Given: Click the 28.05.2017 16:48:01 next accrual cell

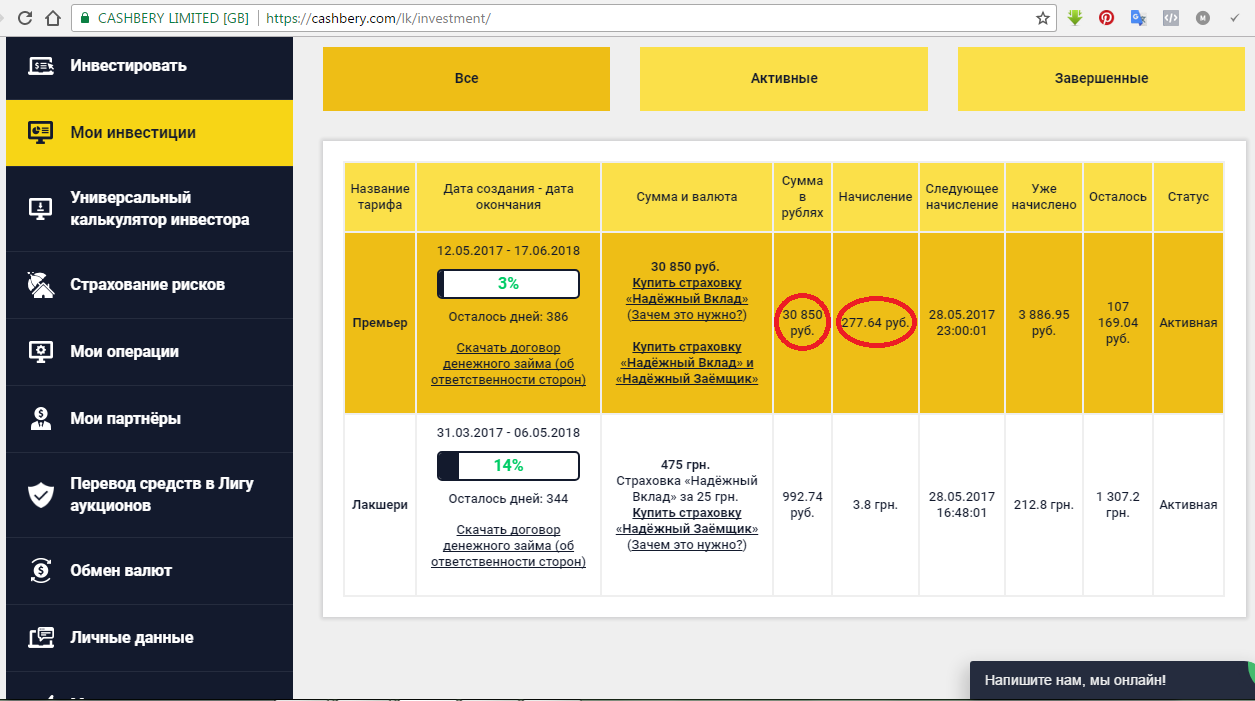Looking at the screenshot, I should pyautogui.click(x=961, y=505).
